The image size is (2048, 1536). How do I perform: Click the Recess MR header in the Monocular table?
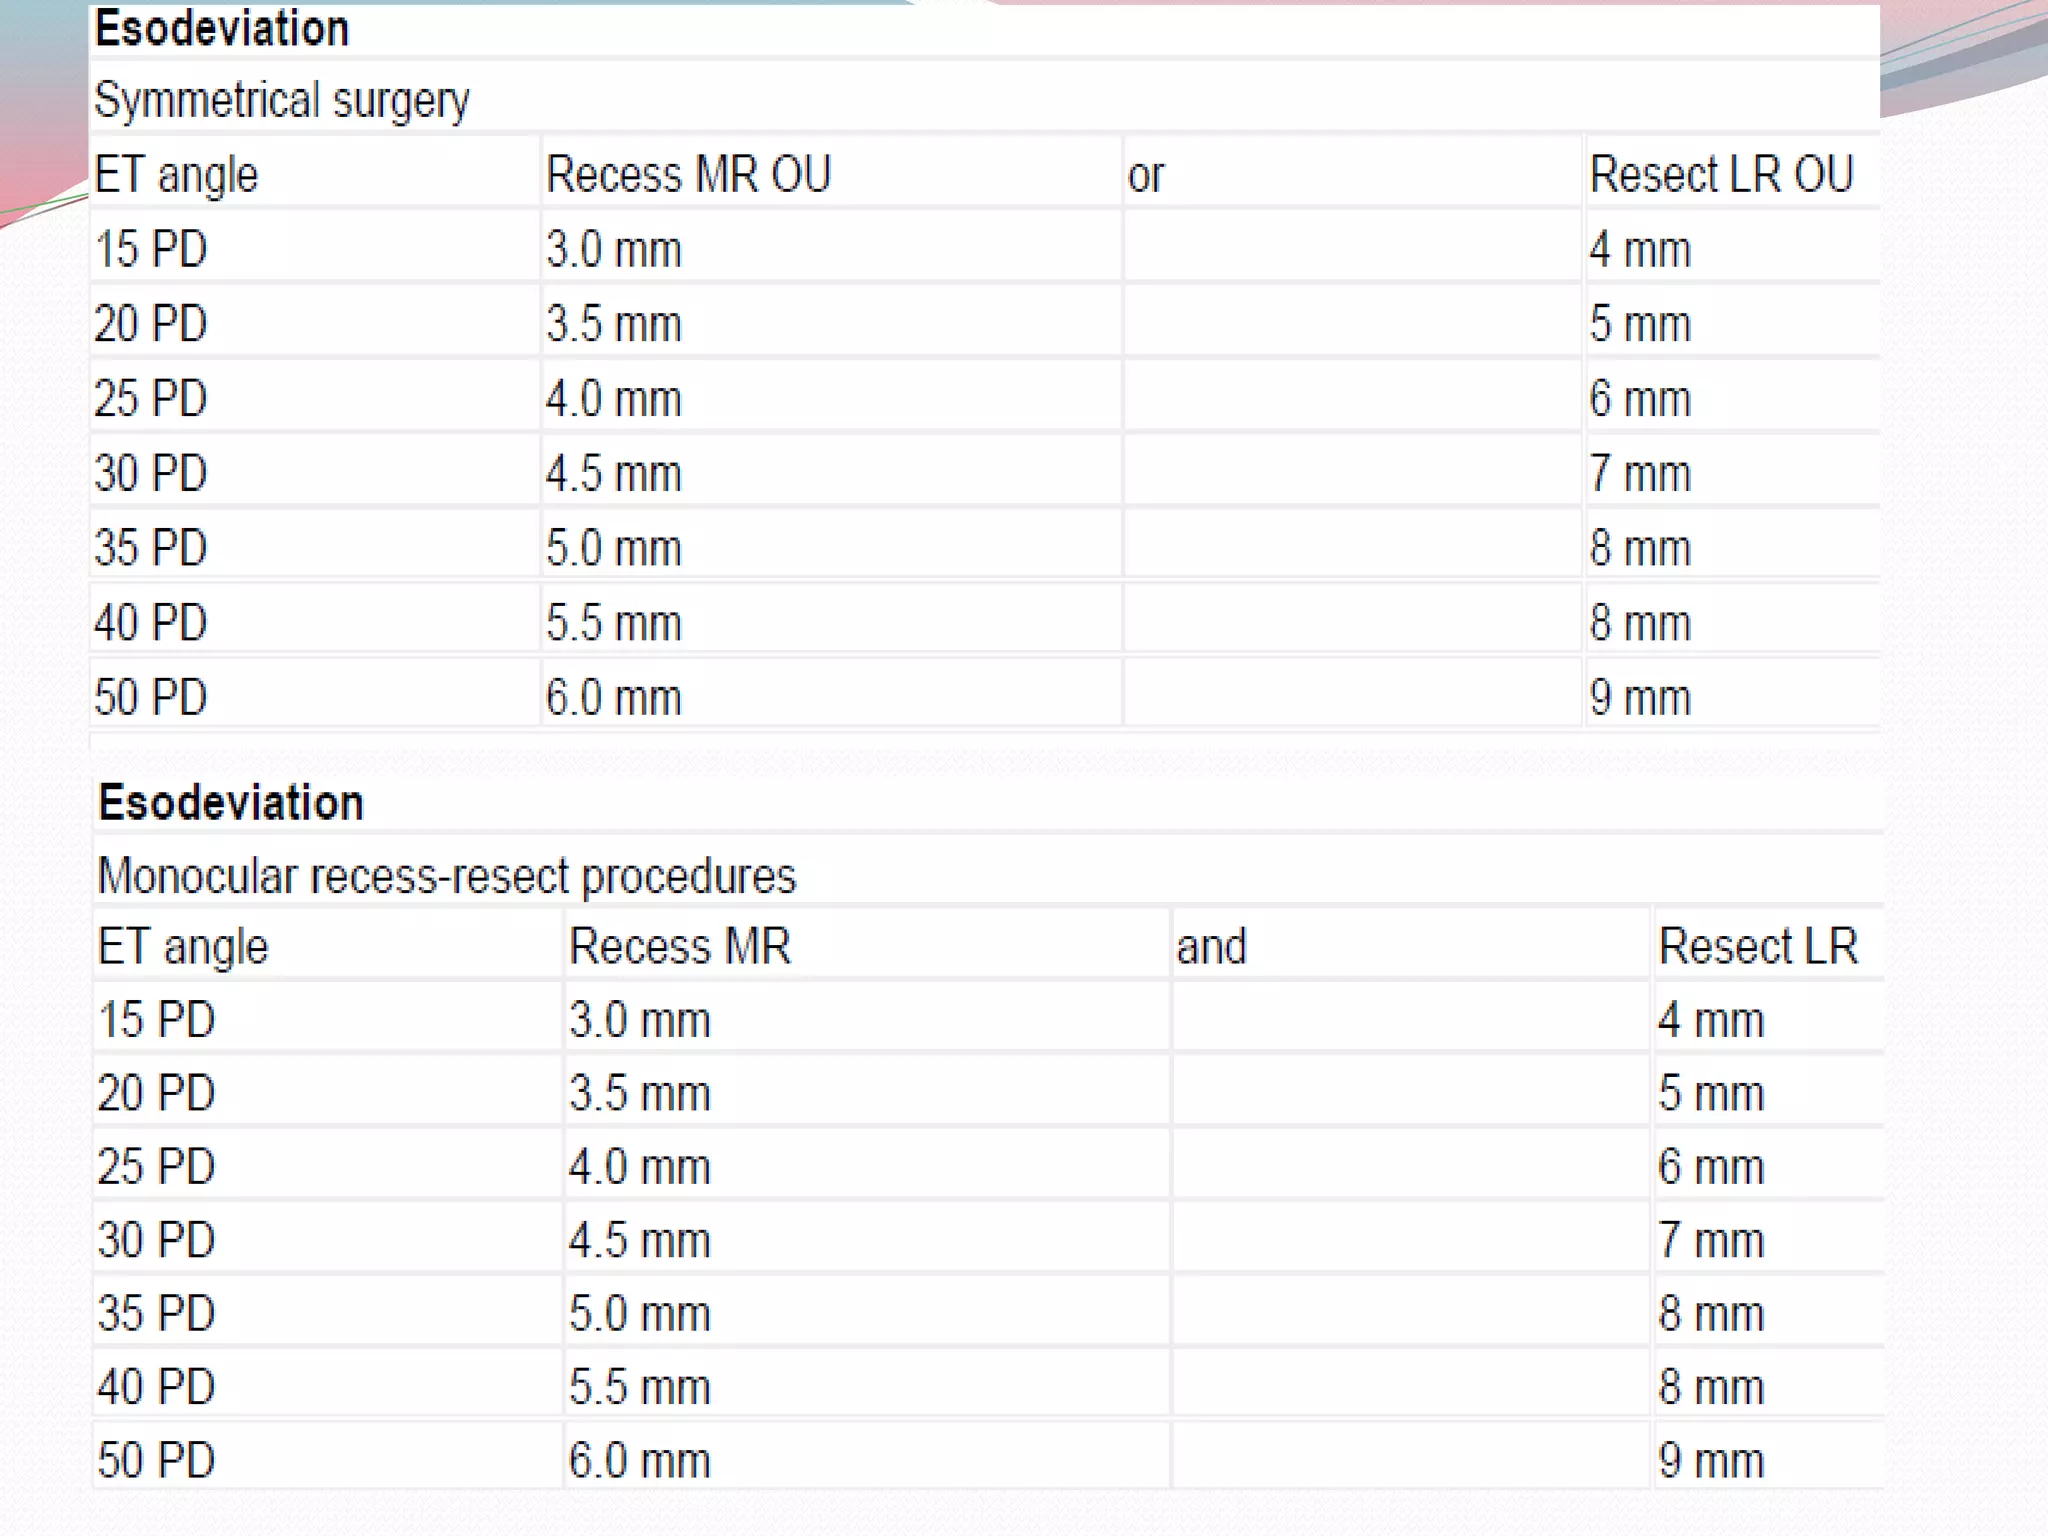tap(679, 946)
